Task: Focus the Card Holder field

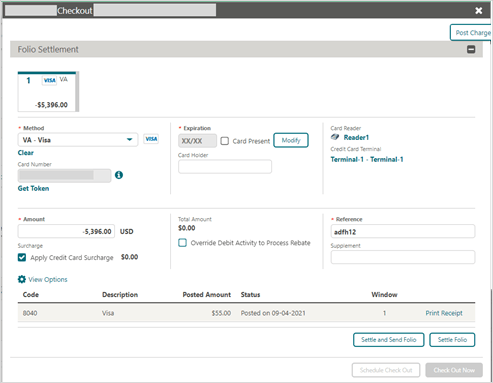Action: pyautogui.click(x=225, y=166)
